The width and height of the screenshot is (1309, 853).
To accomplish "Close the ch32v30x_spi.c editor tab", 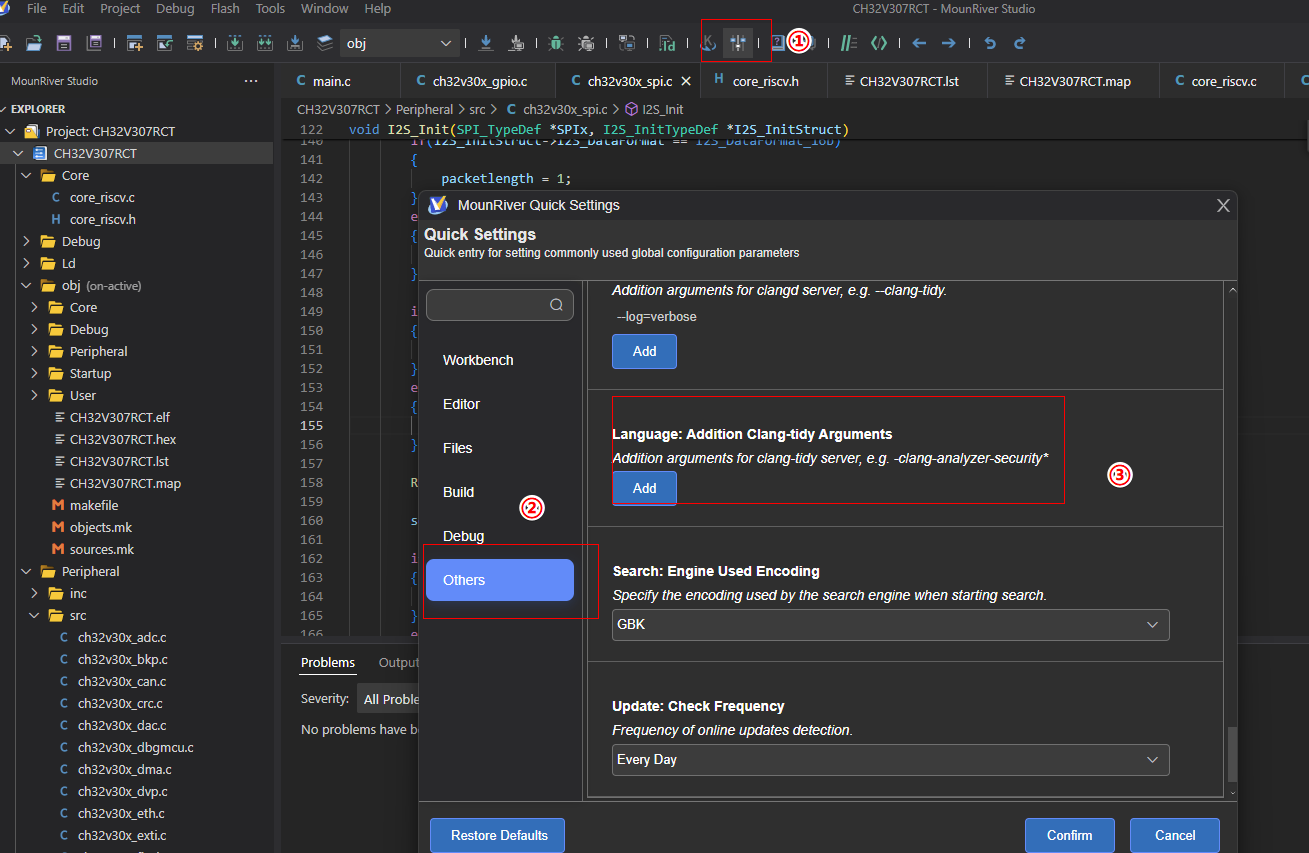I will (684, 81).
